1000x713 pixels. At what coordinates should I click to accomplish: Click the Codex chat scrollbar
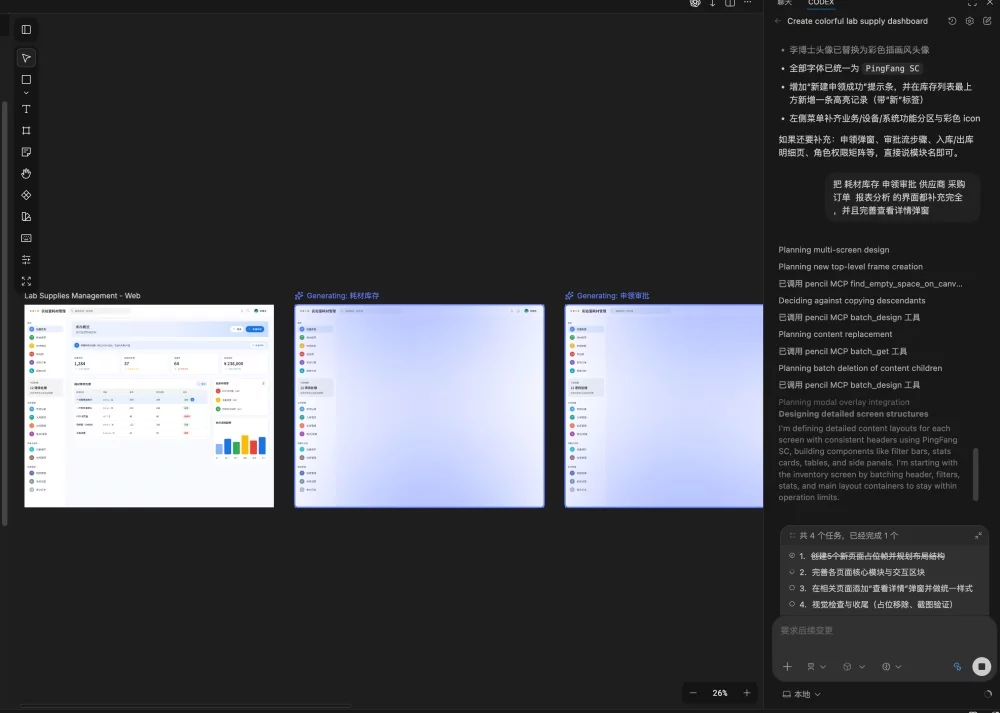(x=976, y=474)
